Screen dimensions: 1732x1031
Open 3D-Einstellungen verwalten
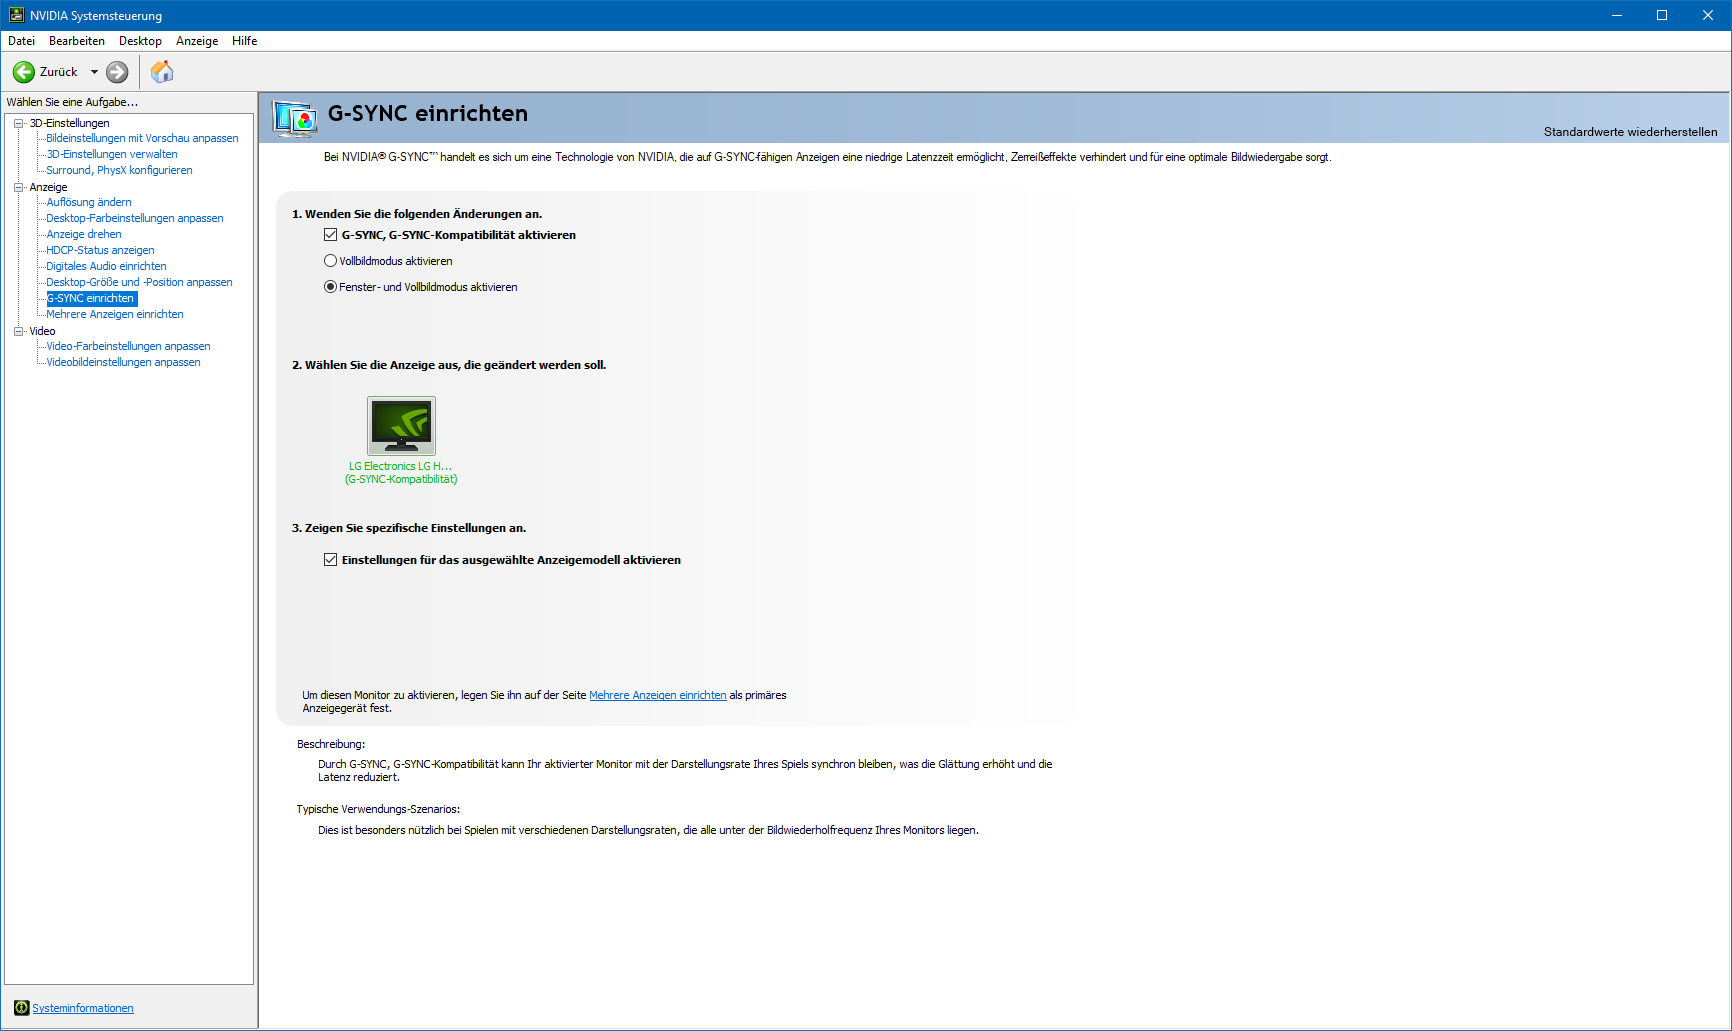click(x=112, y=154)
